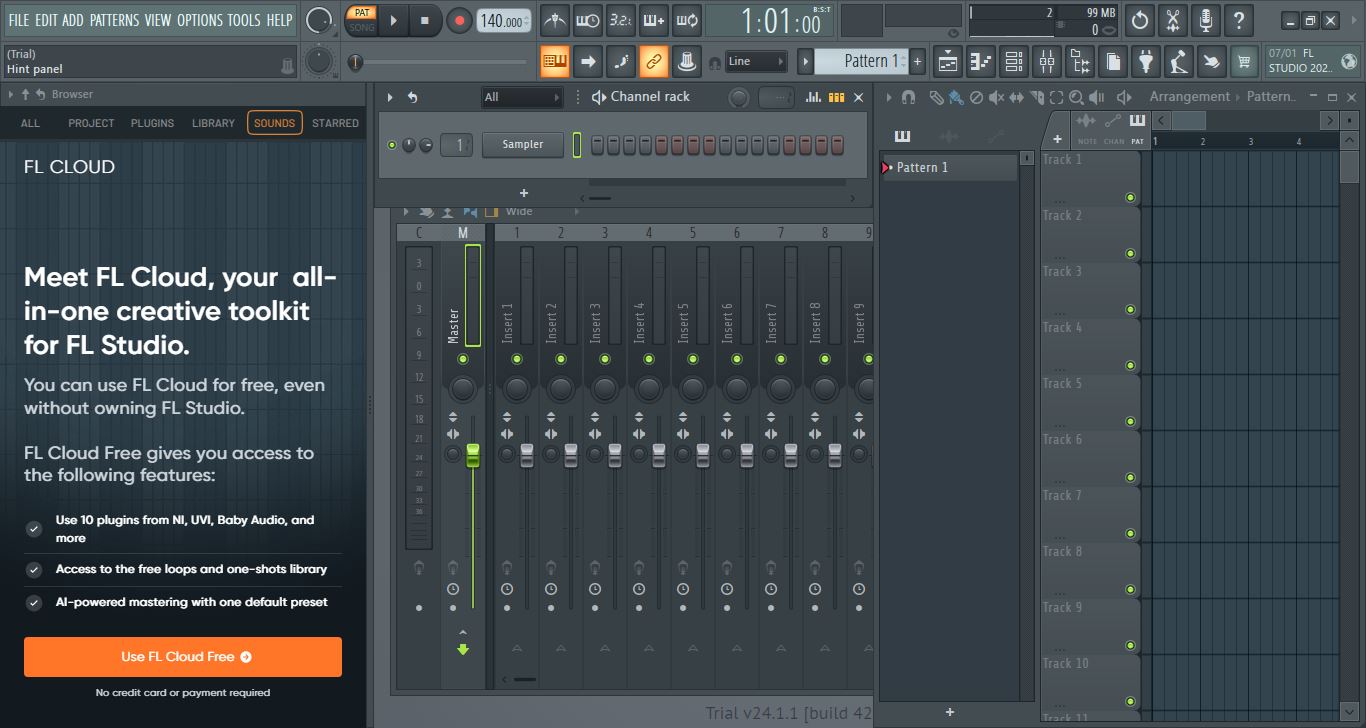This screenshot has width=1366, height=728.
Task: Open channel rack All filter dropdown
Action: pyautogui.click(x=522, y=97)
